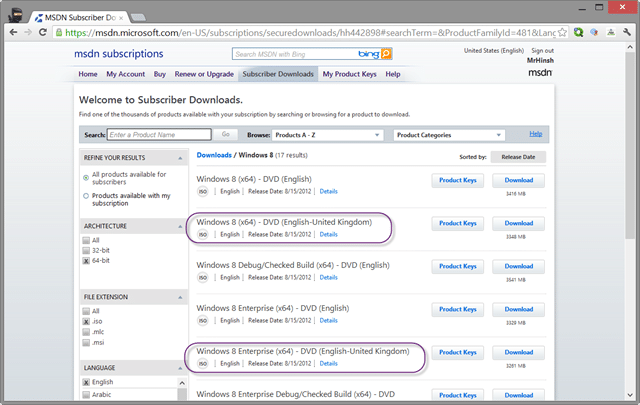640x405 pixels.
Task: Go back with the browser back arrow
Action: pos(13,32)
